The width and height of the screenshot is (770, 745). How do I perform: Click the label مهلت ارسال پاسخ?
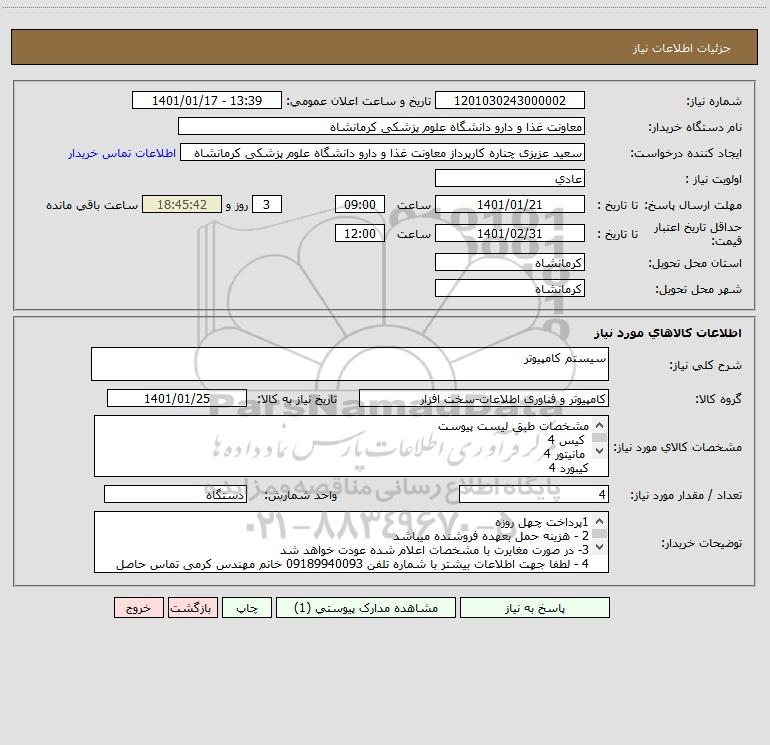tap(693, 205)
